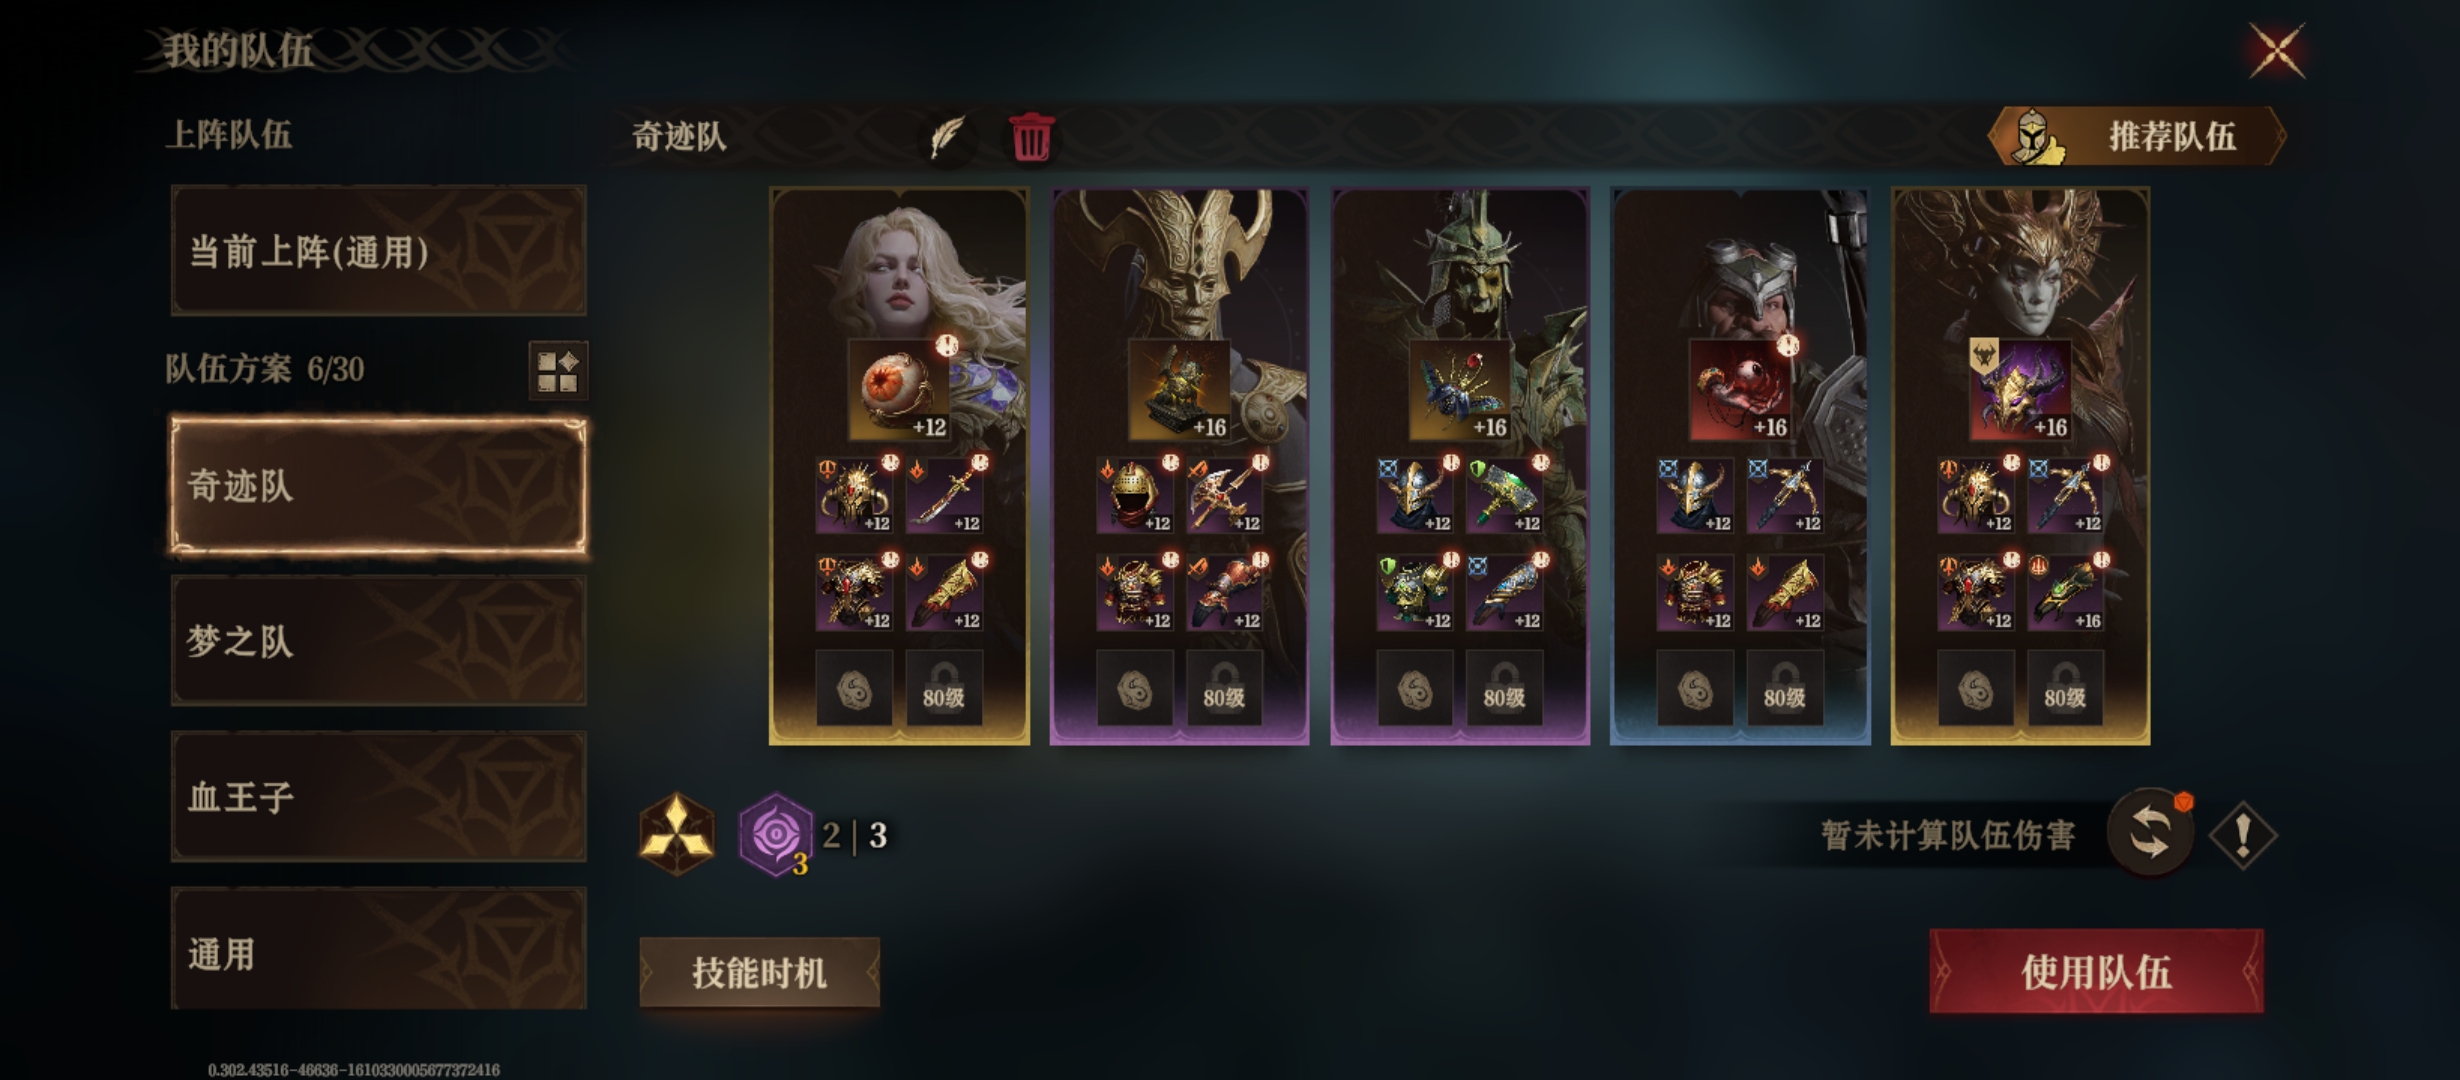Click the golden statue relic on second hero

pyautogui.click(x=1179, y=390)
